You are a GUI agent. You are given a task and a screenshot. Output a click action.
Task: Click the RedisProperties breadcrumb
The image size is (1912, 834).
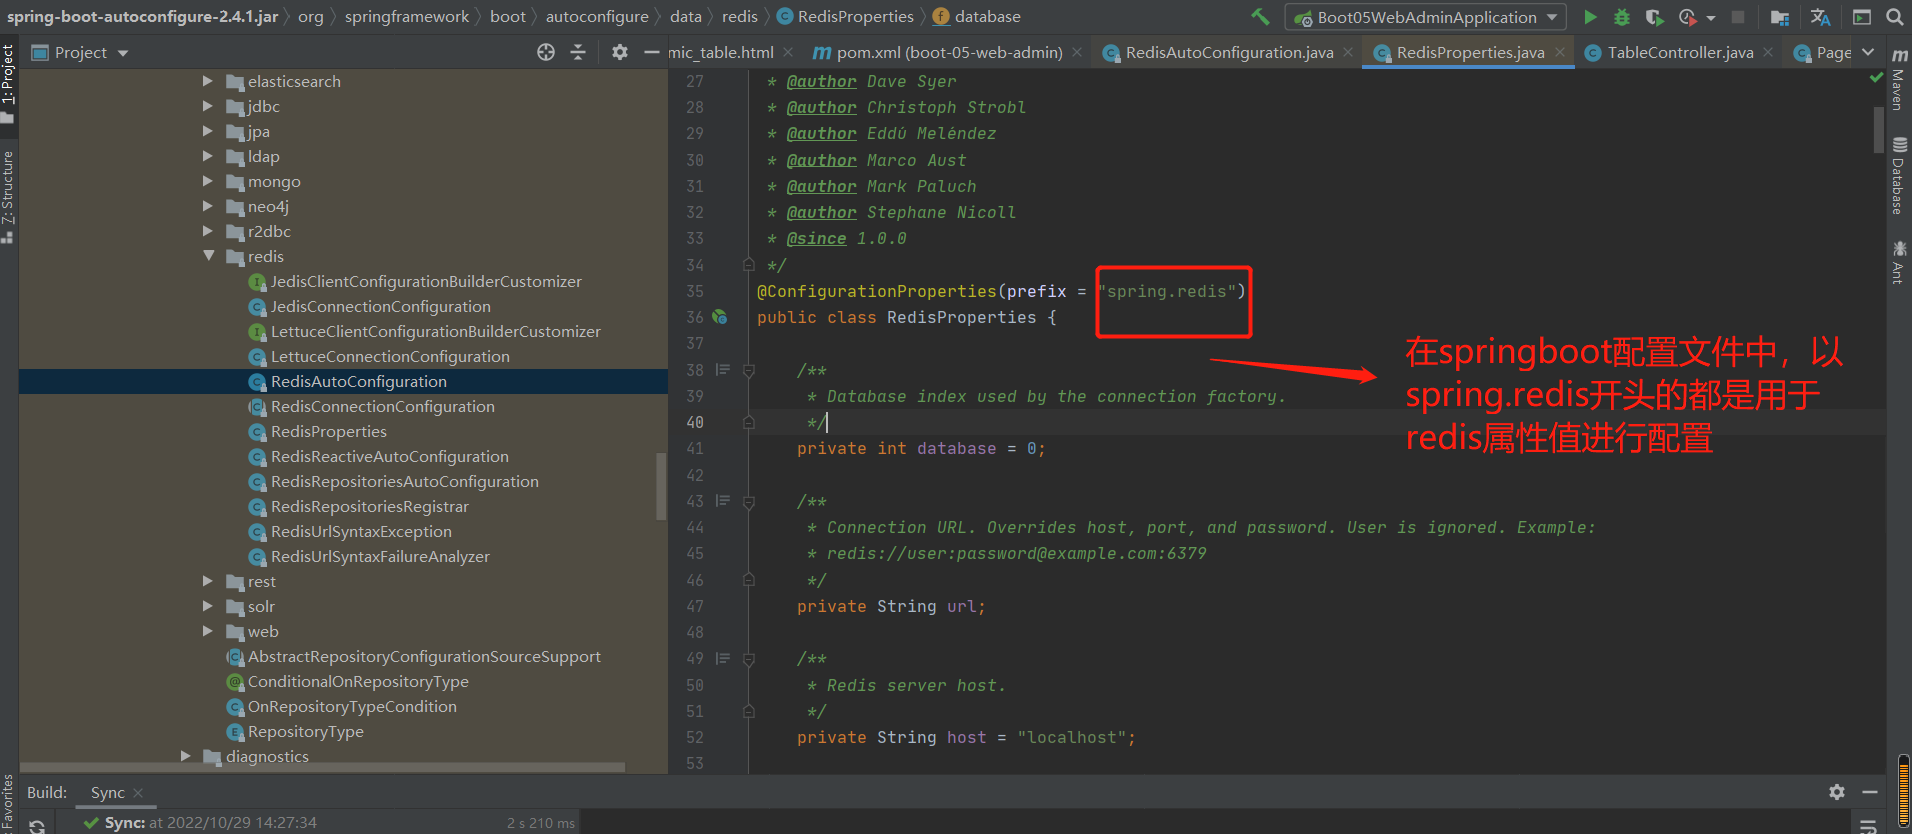[x=845, y=16]
